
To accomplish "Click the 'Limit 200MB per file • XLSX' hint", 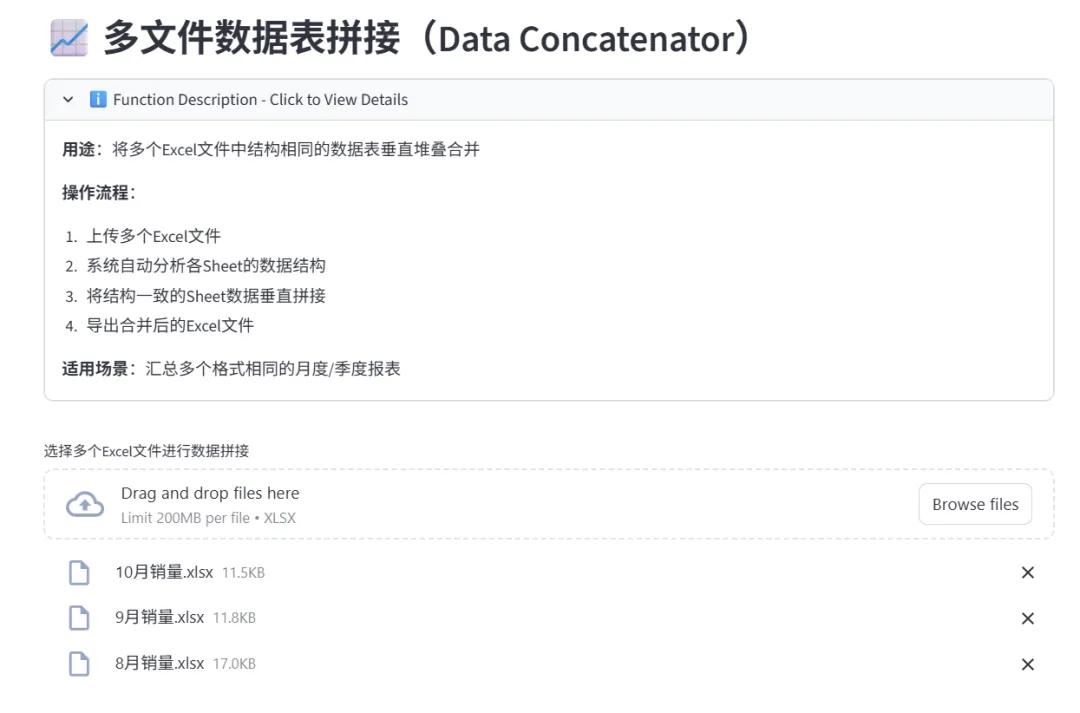I will click(x=208, y=518).
